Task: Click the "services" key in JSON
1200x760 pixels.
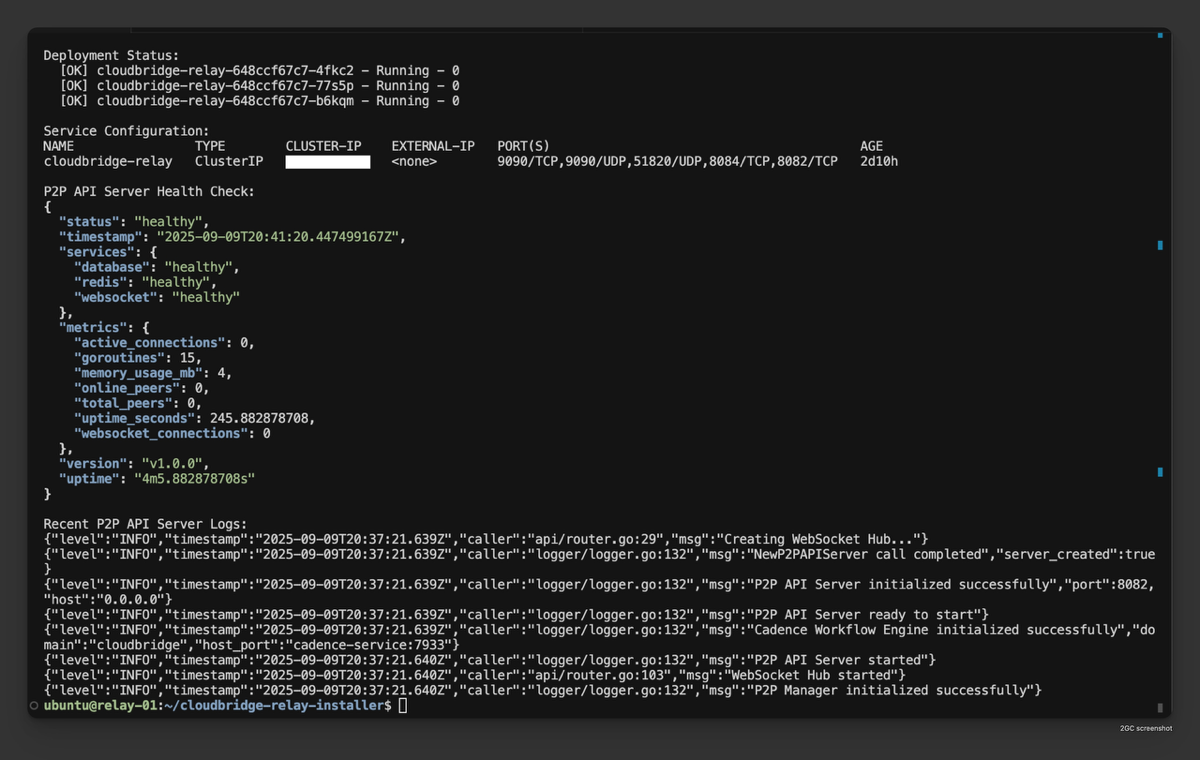Action: pos(96,252)
